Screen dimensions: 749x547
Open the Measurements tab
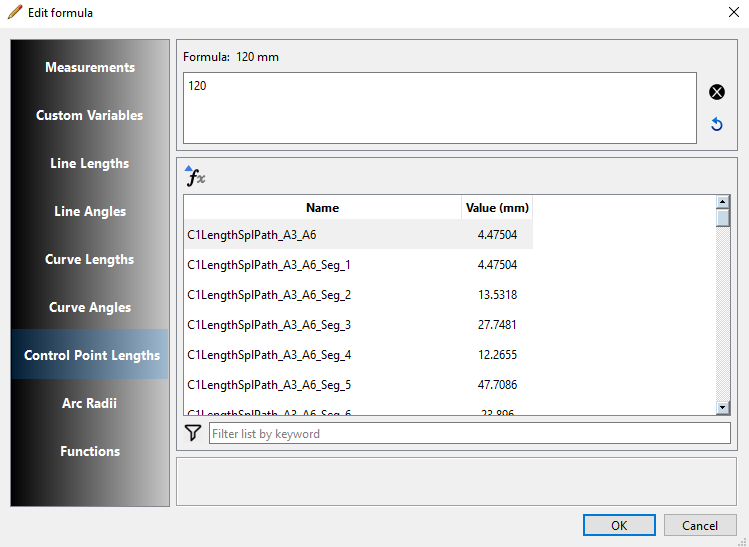pos(90,67)
